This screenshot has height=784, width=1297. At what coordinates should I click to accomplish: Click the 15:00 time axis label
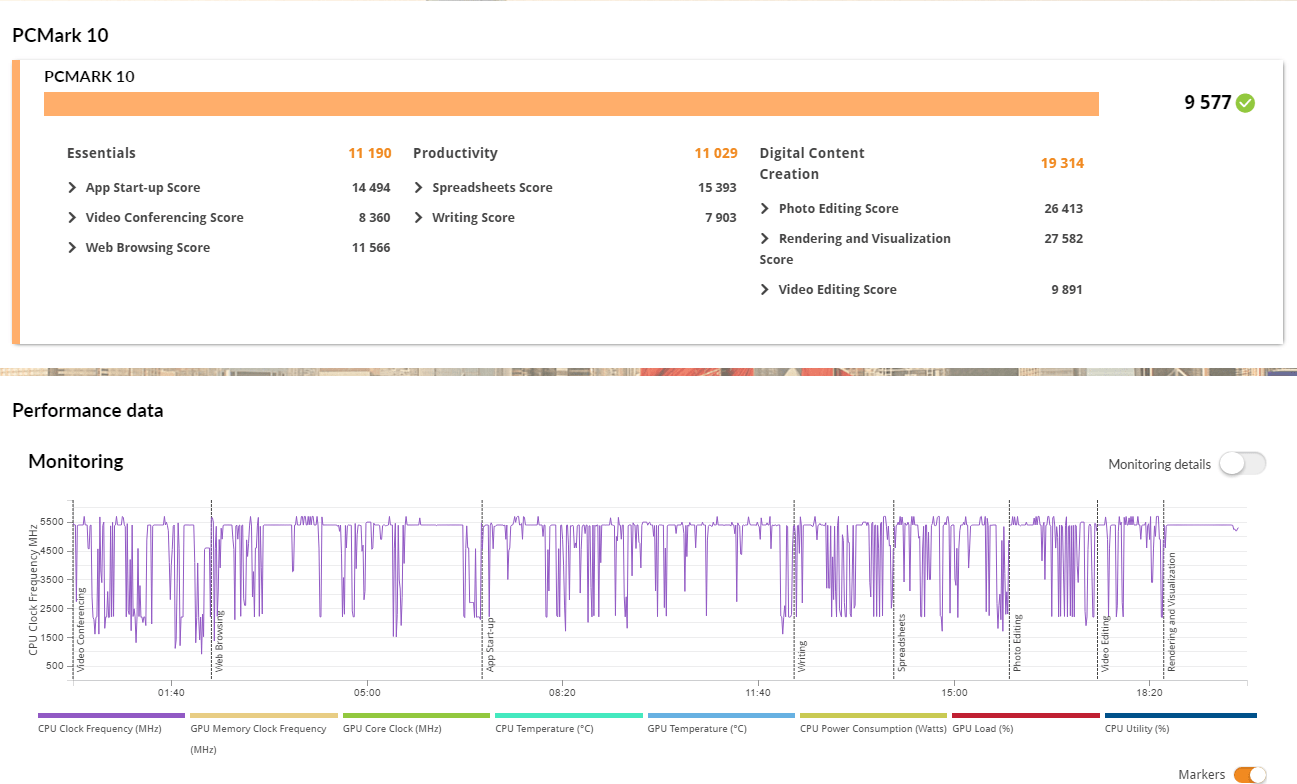click(x=954, y=692)
